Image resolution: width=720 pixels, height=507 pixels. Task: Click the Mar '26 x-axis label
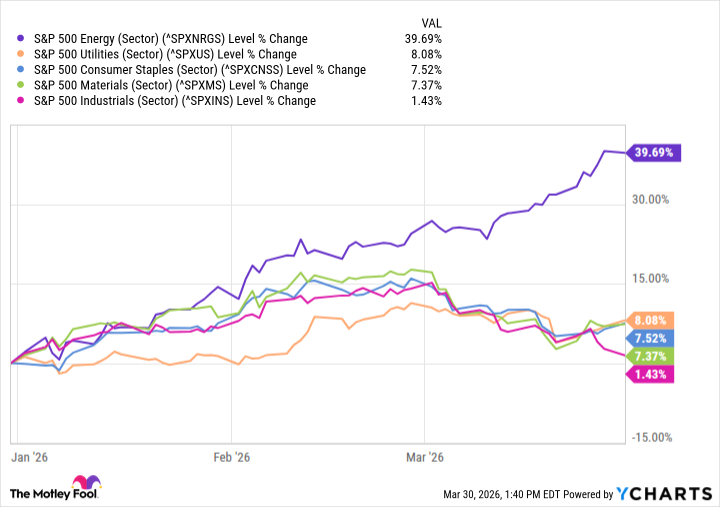(424, 458)
